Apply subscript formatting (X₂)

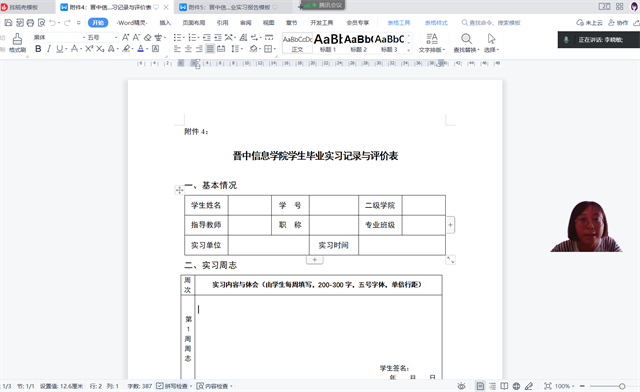[x=100, y=49]
